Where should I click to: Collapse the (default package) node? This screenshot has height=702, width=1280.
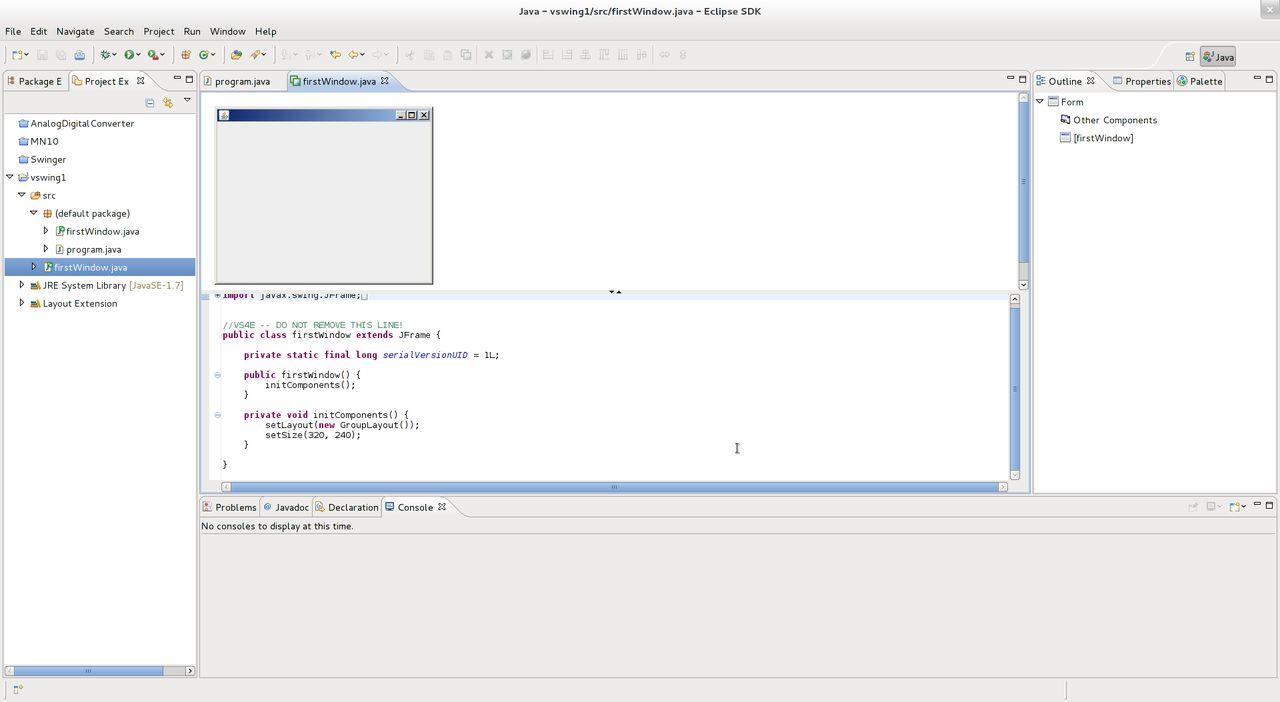coord(34,213)
